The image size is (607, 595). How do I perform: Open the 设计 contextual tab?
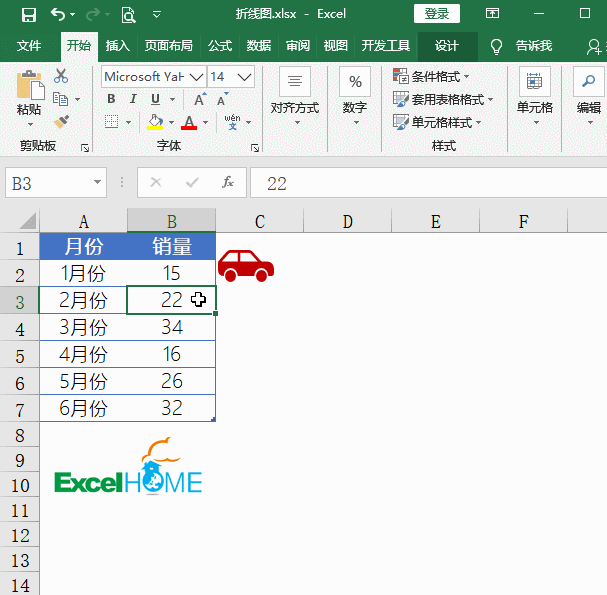pos(447,46)
